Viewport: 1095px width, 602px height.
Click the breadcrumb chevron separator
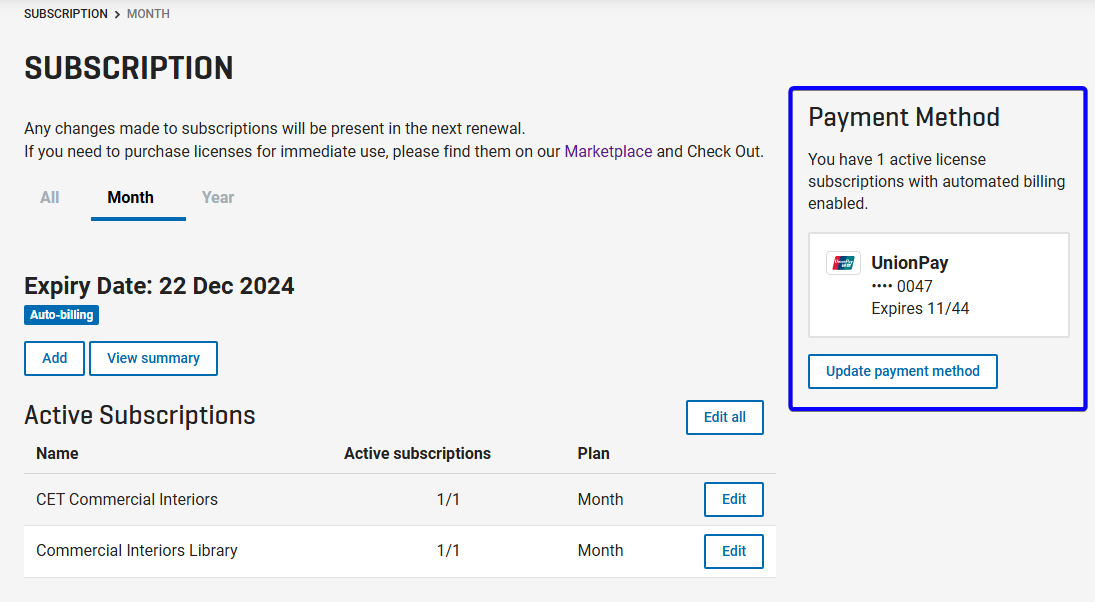117,15
